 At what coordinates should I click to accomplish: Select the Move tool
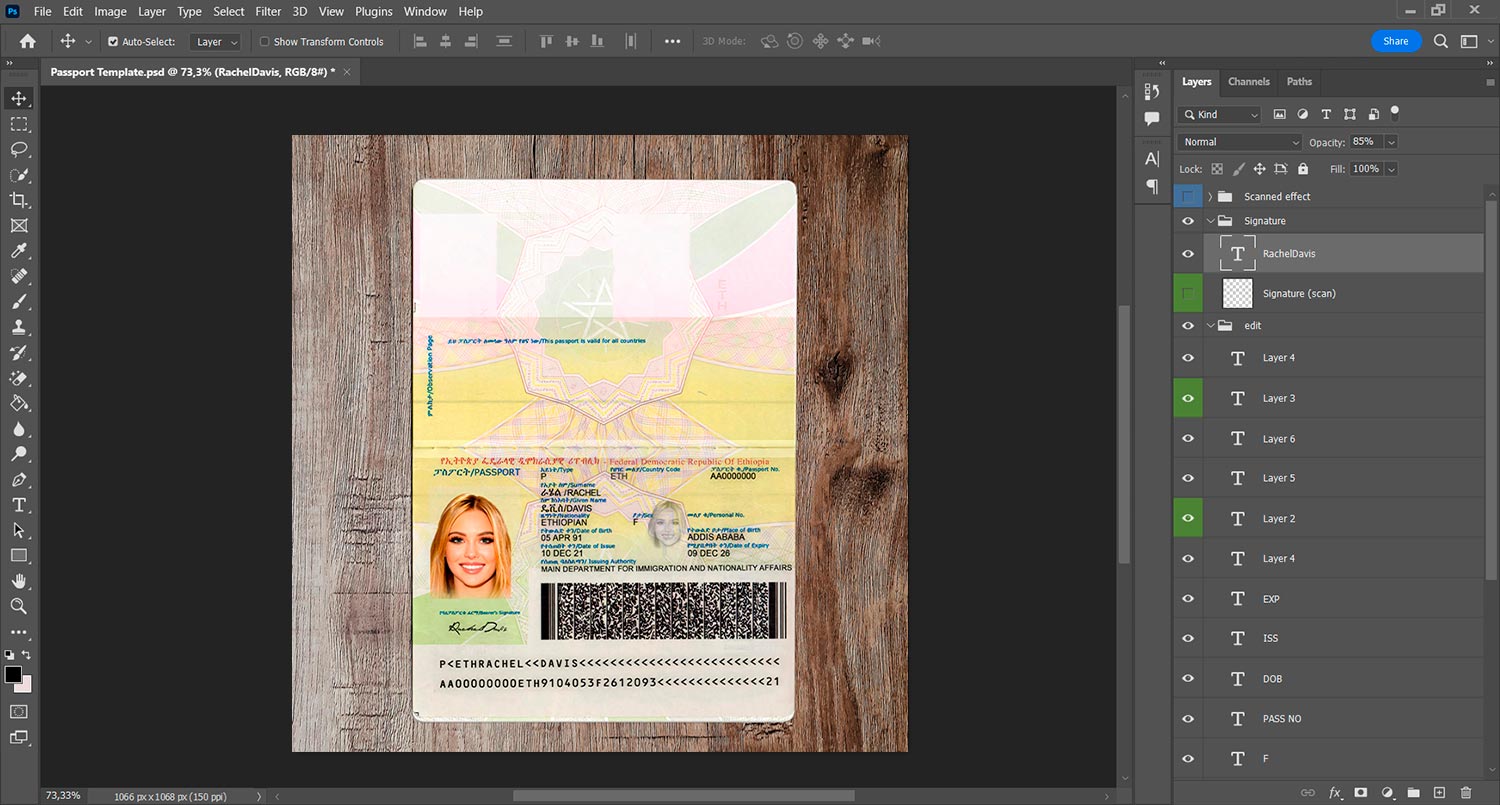pyautogui.click(x=19, y=98)
